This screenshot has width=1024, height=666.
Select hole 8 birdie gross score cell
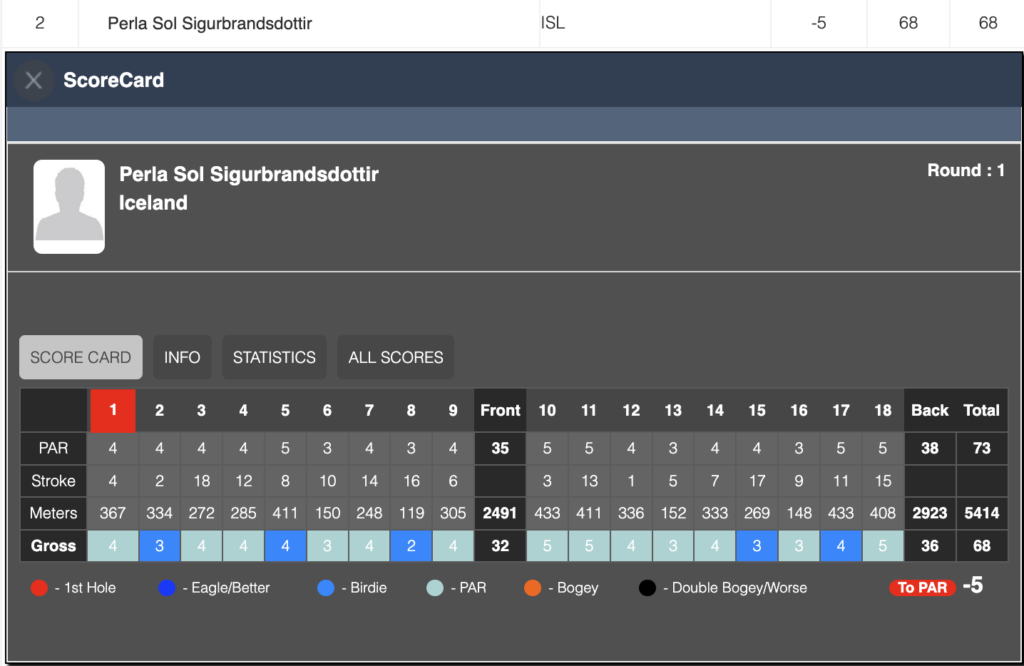[x=412, y=546]
